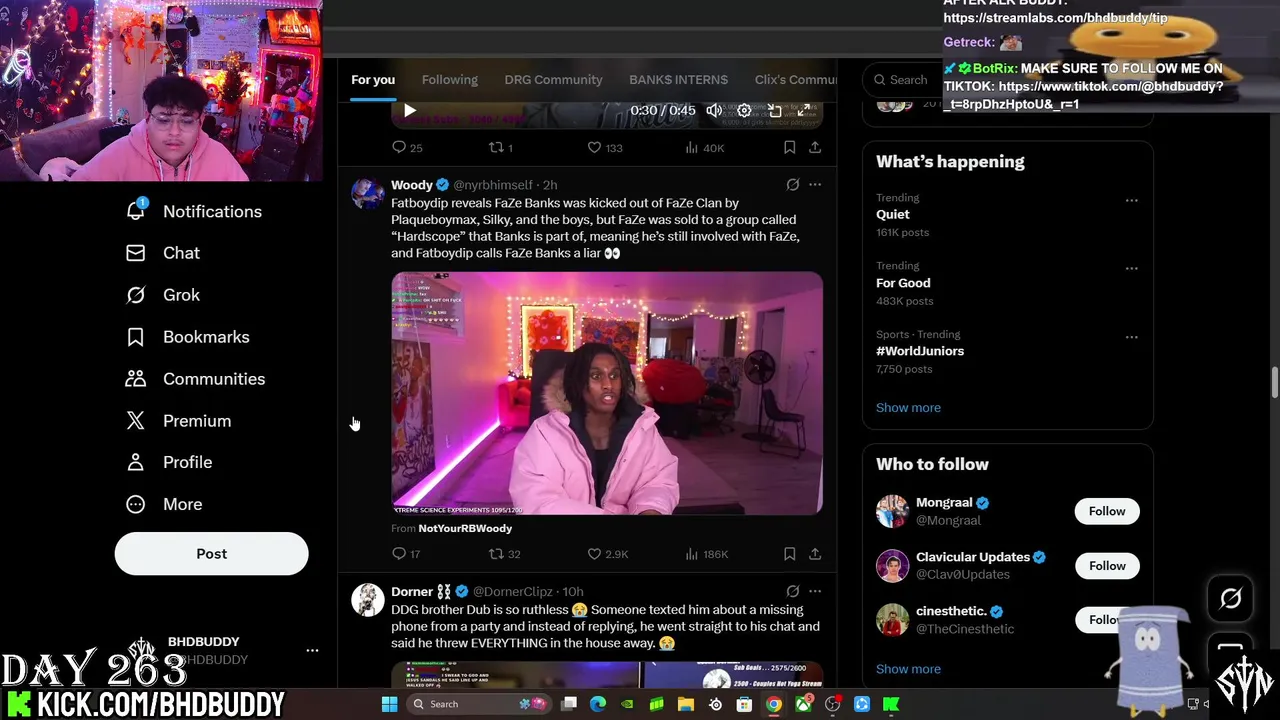Open more options on Woody's post
The width and height of the screenshot is (1280, 720).
coord(815,185)
